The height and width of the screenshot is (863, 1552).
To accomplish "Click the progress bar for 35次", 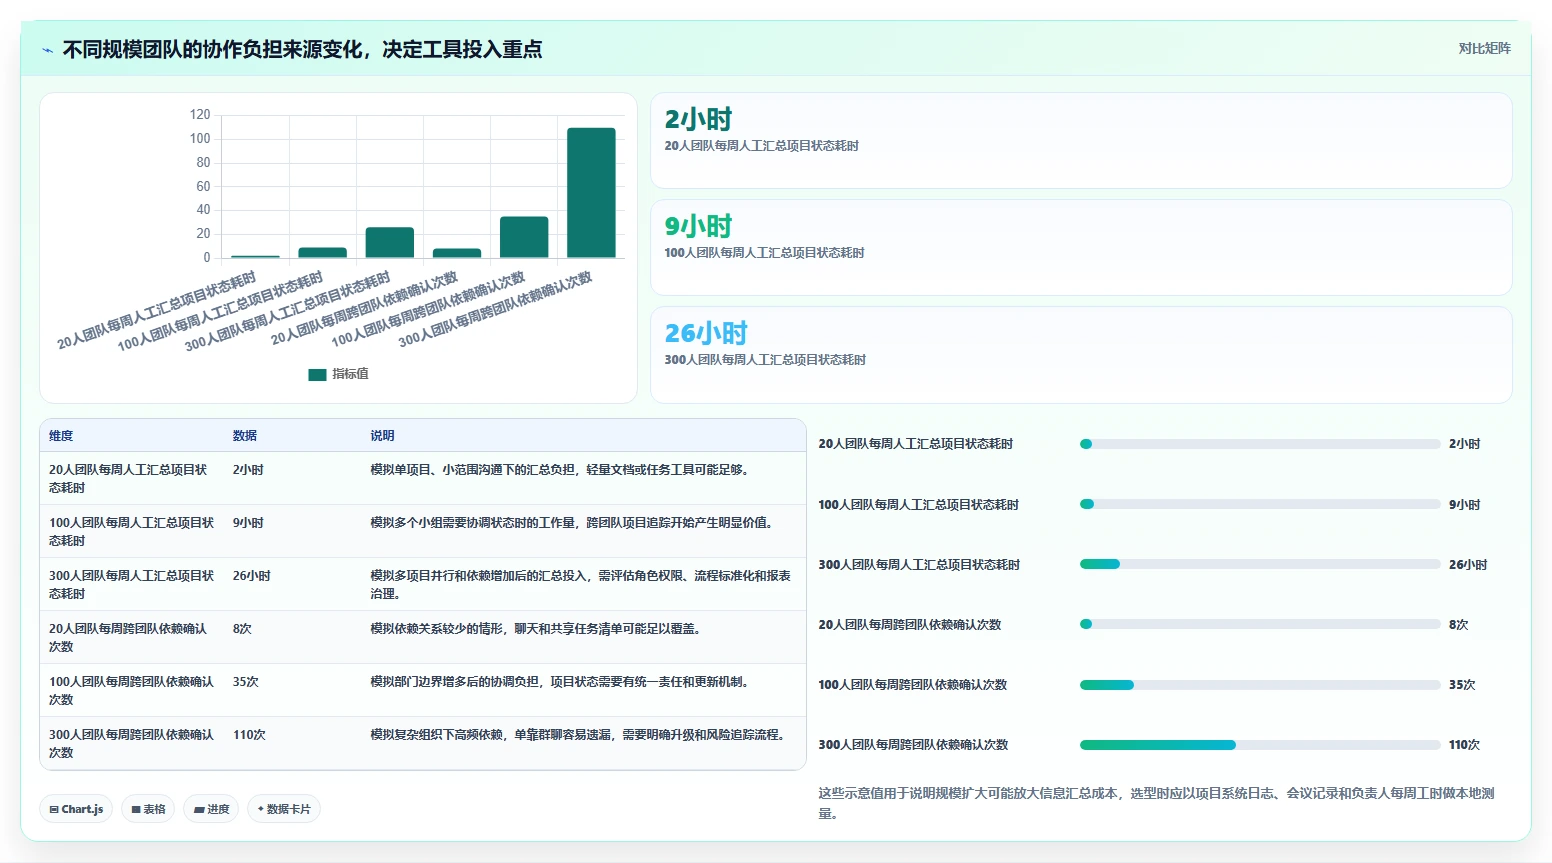I will (1260, 685).
